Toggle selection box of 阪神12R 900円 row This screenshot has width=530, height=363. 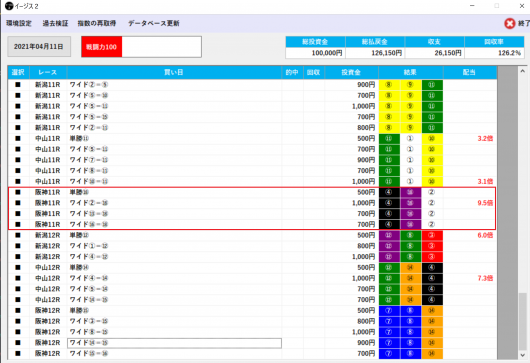point(18,343)
